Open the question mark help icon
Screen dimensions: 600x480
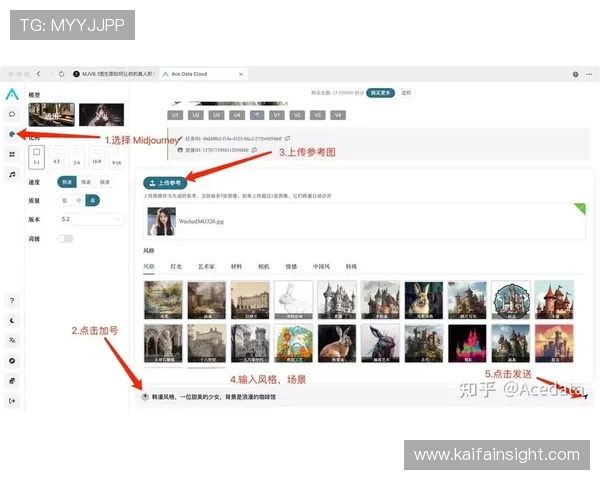12,300
